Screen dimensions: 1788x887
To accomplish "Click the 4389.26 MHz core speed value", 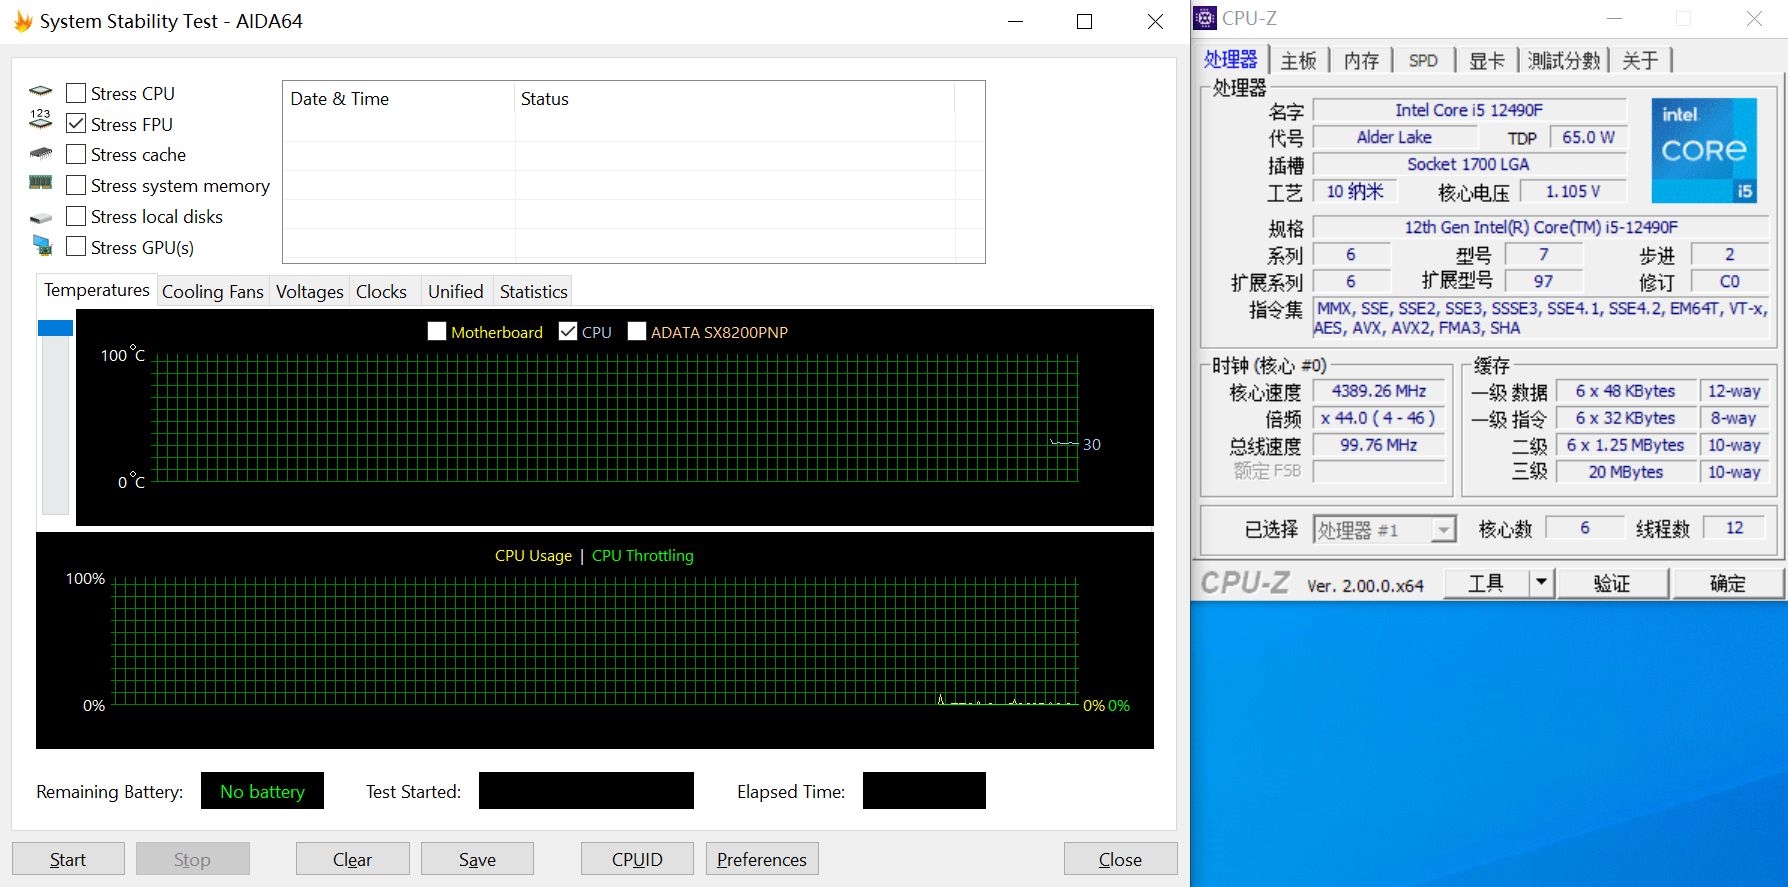I will click(x=1379, y=391).
